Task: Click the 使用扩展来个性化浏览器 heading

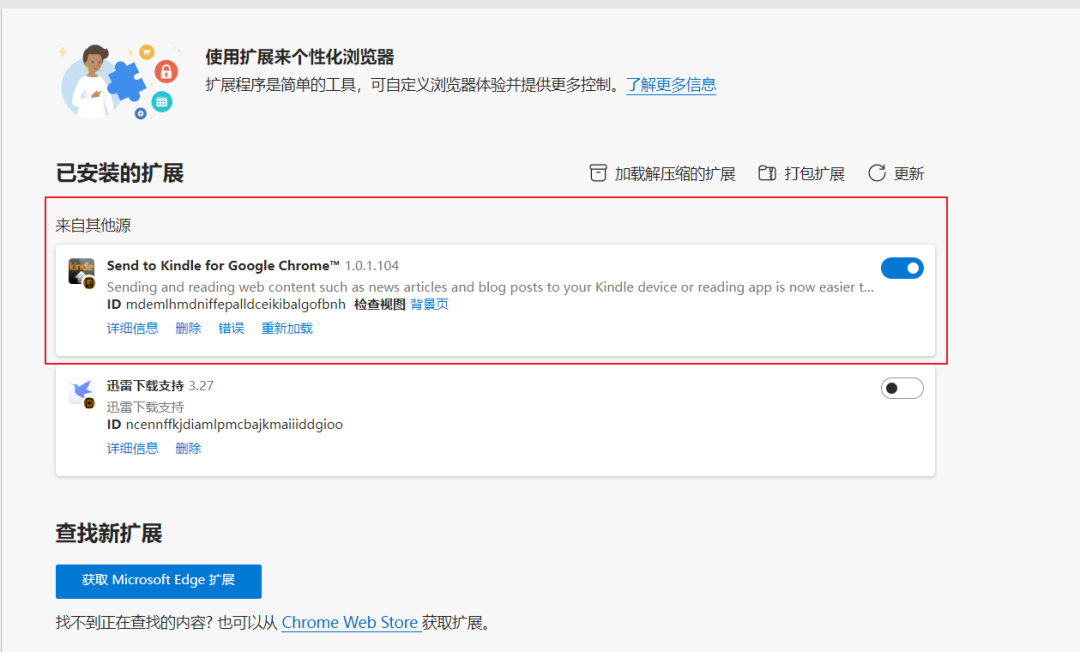Action: click(300, 57)
